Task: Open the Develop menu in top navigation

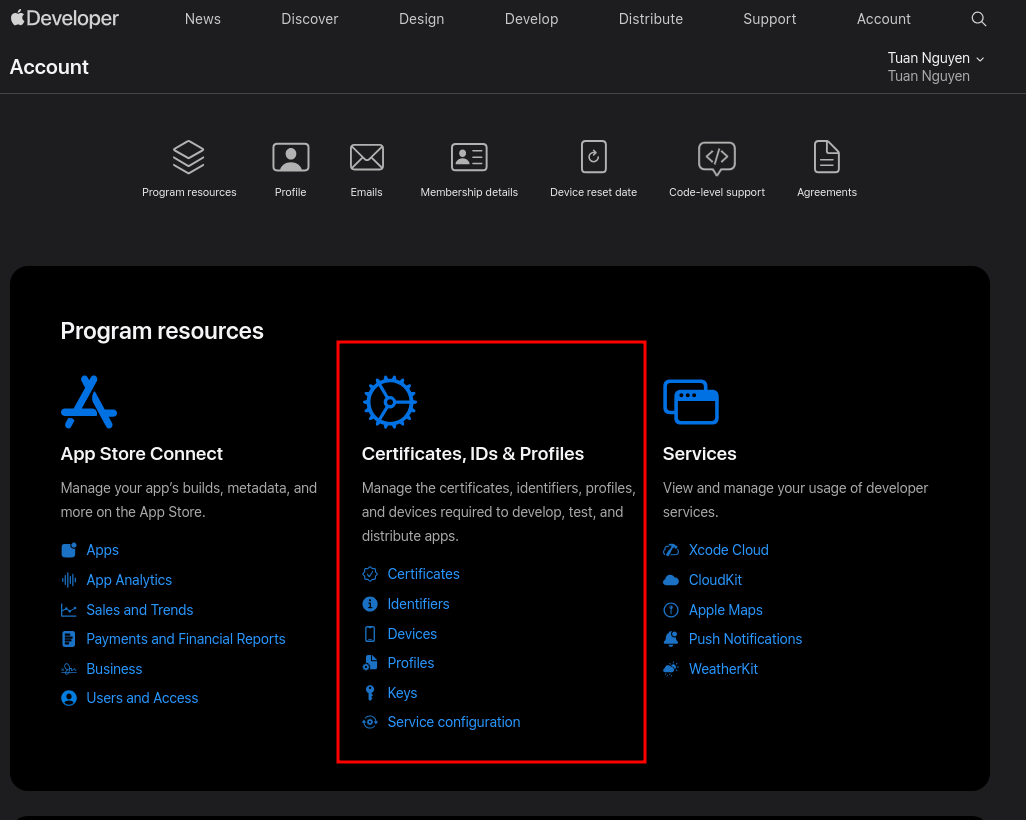Action: [x=531, y=19]
